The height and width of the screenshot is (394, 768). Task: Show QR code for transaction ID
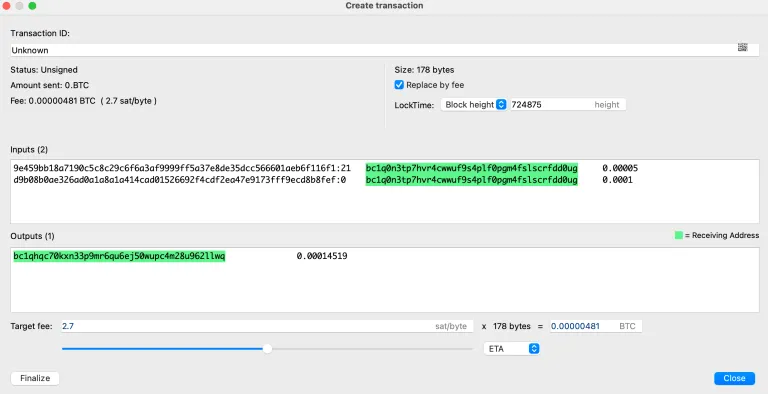pyautogui.click(x=743, y=47)
